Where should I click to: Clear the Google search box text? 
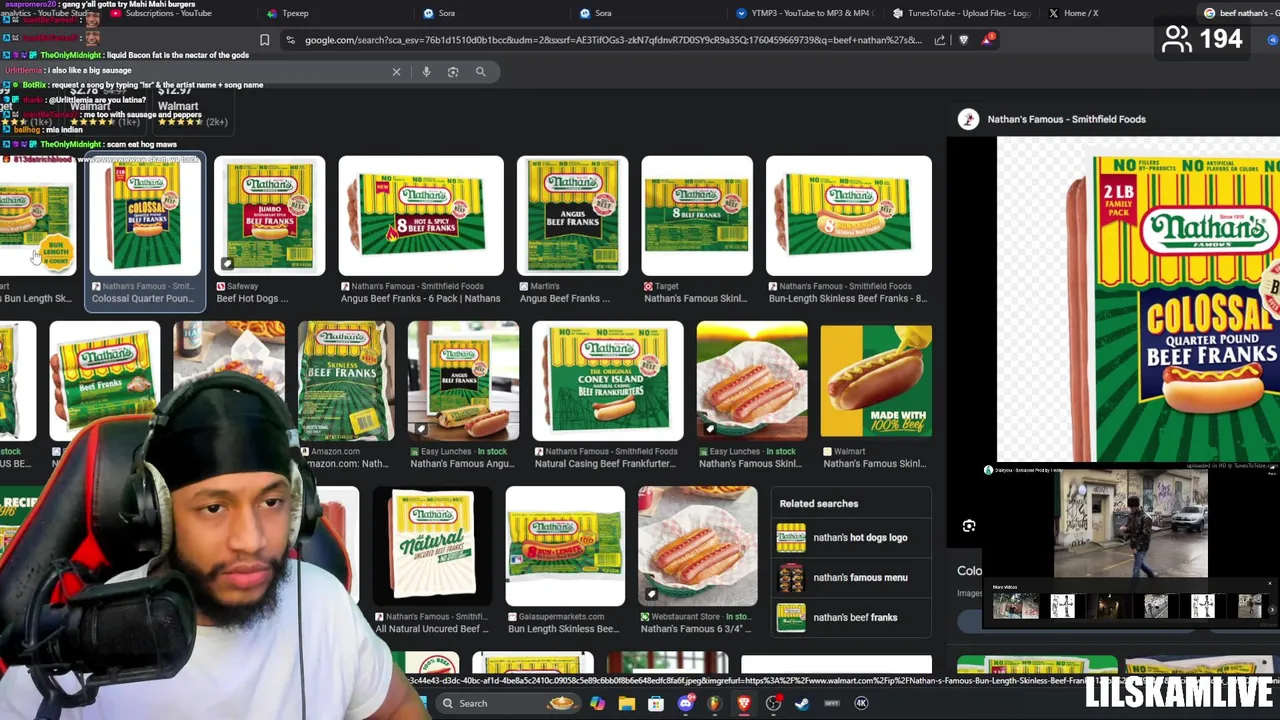point(396,72)
